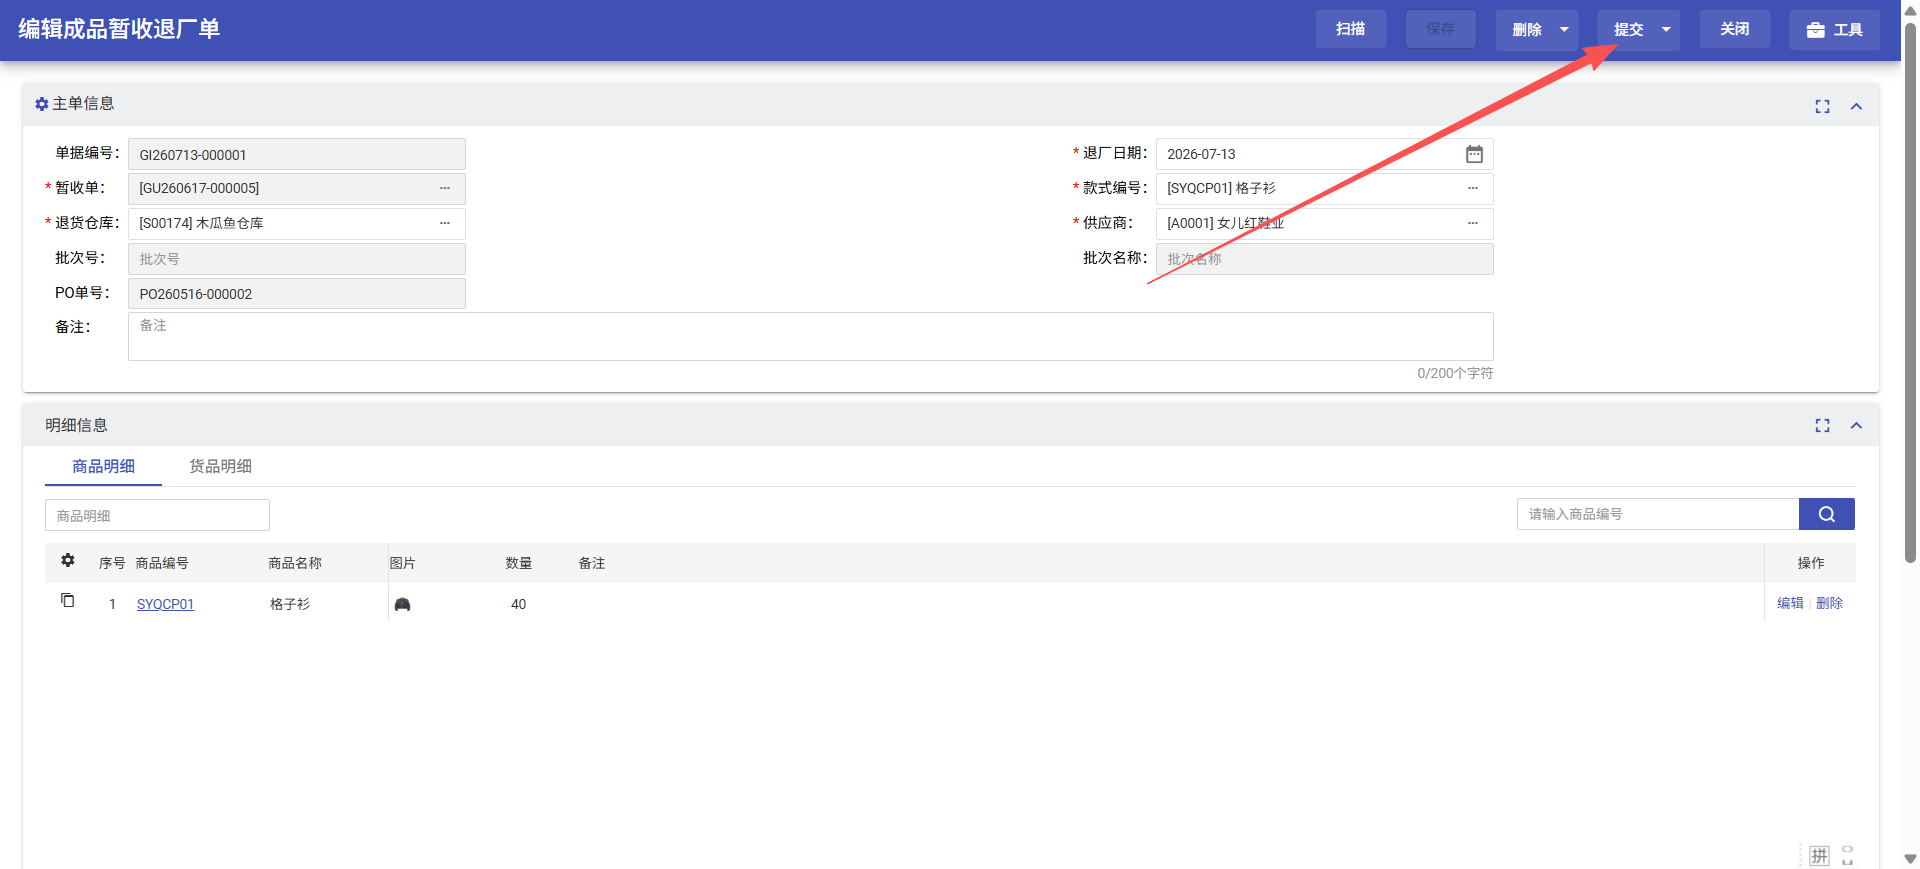Open the SYQCP01 product link
This screenshot has height=869, width=1920.
(165, 604)
